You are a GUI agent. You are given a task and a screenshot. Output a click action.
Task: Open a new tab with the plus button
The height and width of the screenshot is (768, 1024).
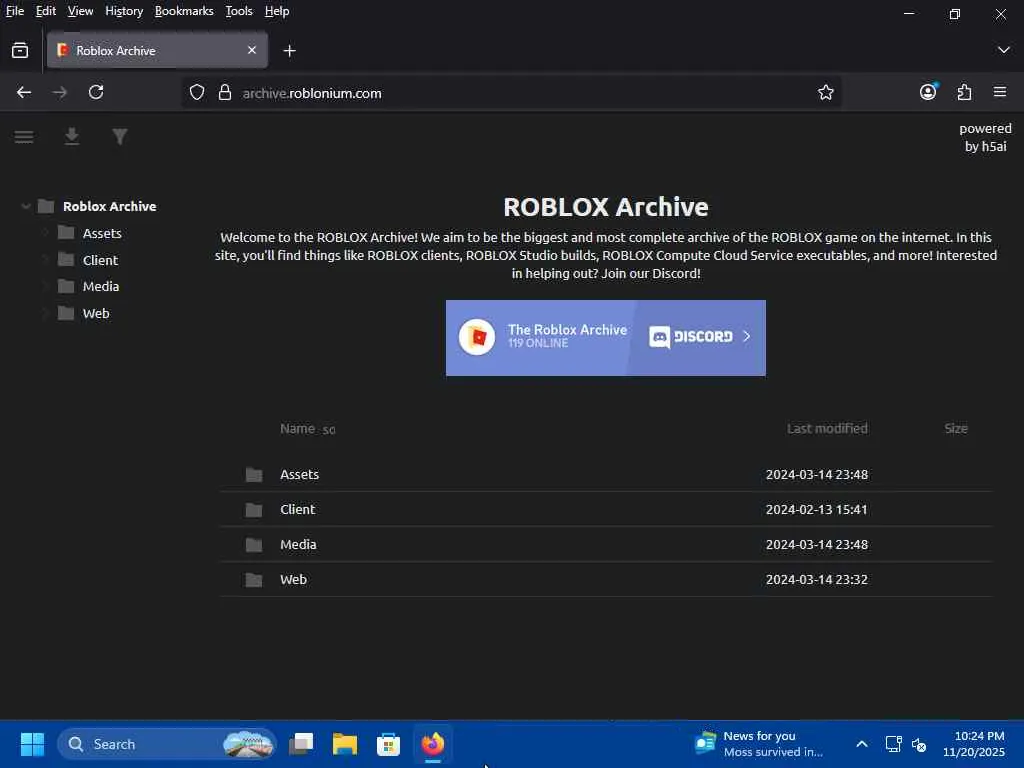tap(289, 50)
